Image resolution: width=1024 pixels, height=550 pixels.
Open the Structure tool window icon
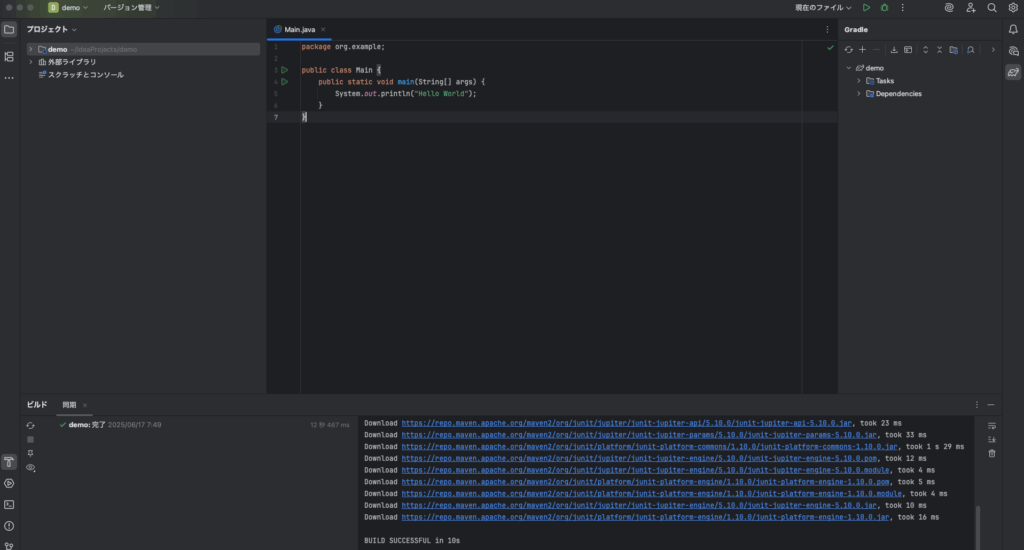point(9,57)
